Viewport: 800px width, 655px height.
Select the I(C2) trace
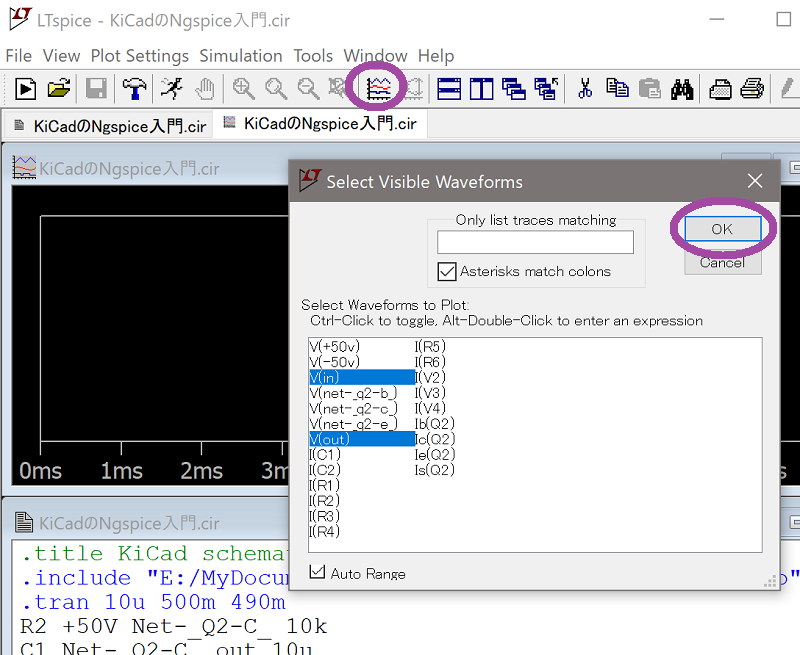pos(325,470)
